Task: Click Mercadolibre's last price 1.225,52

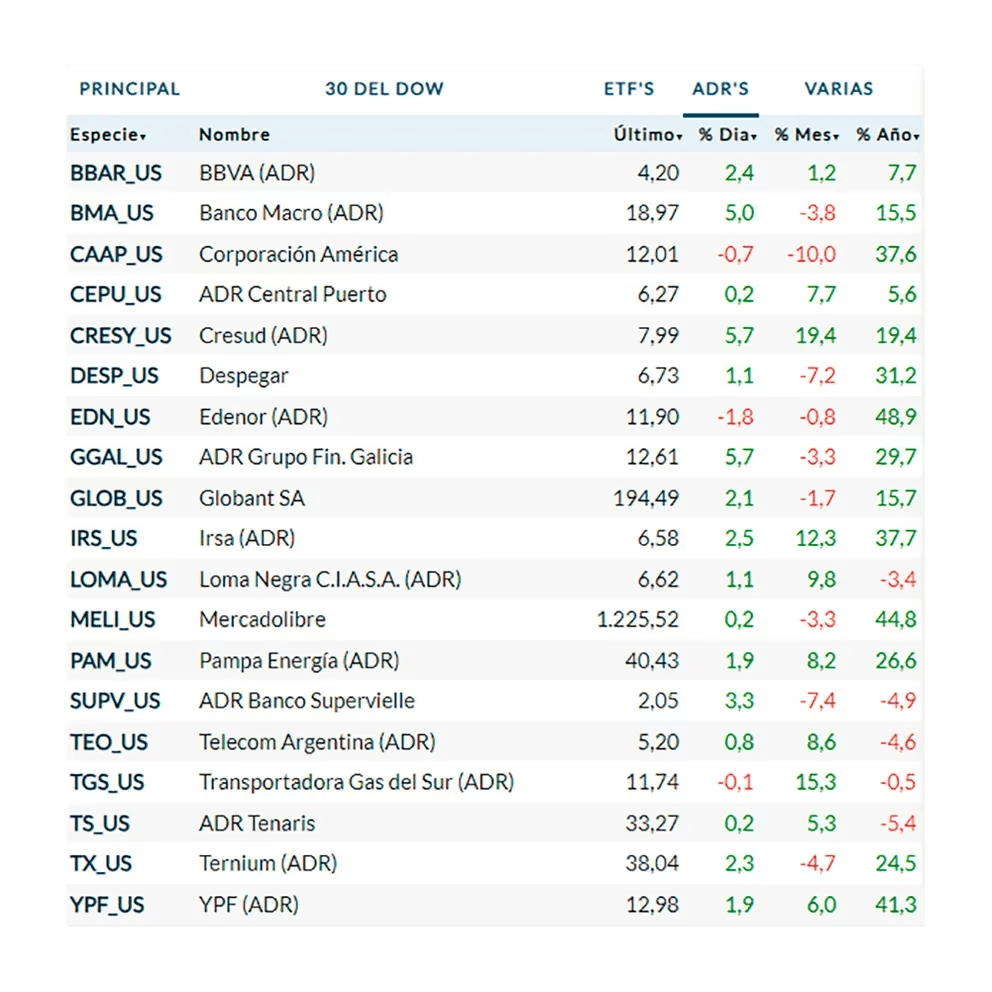Action: click(x=638, y=619)
